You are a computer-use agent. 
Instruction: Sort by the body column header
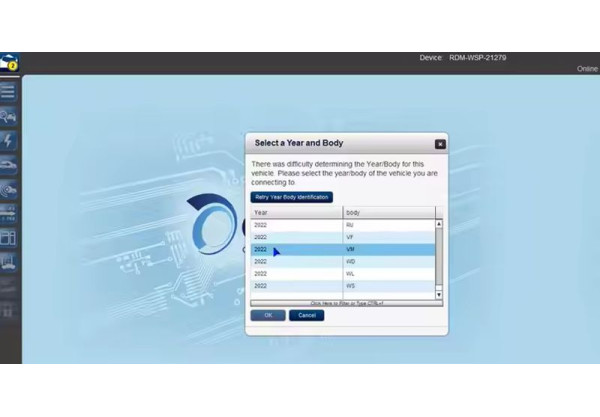pyautogui.click(x=388, y=213)
